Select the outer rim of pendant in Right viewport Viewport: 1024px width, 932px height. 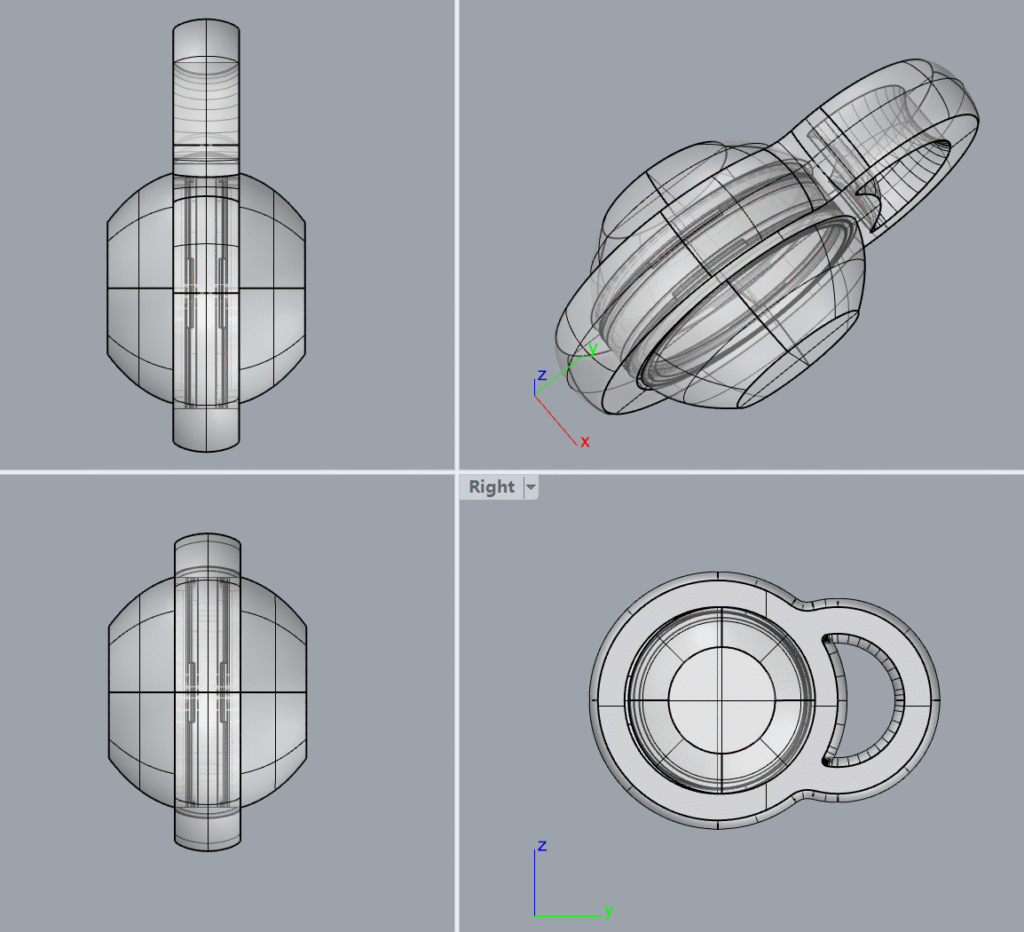coord(606,700)
